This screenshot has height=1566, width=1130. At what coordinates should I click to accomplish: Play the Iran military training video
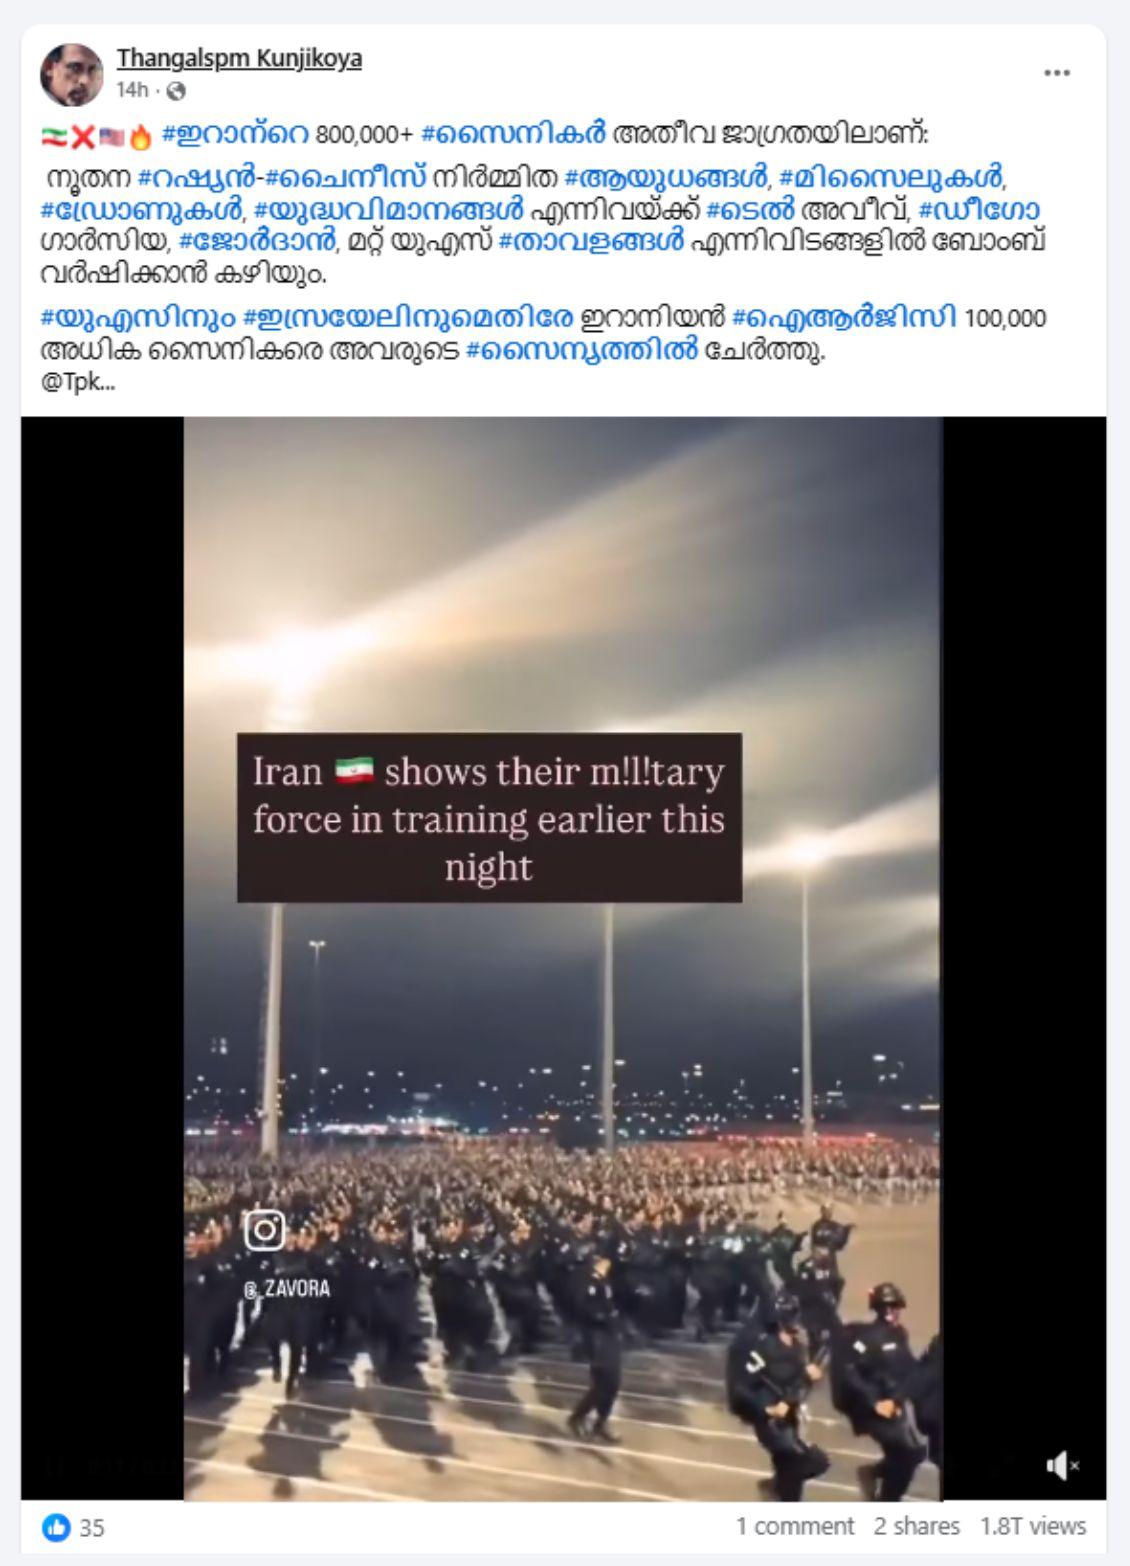pyautogui.click(x=563, y=959)
